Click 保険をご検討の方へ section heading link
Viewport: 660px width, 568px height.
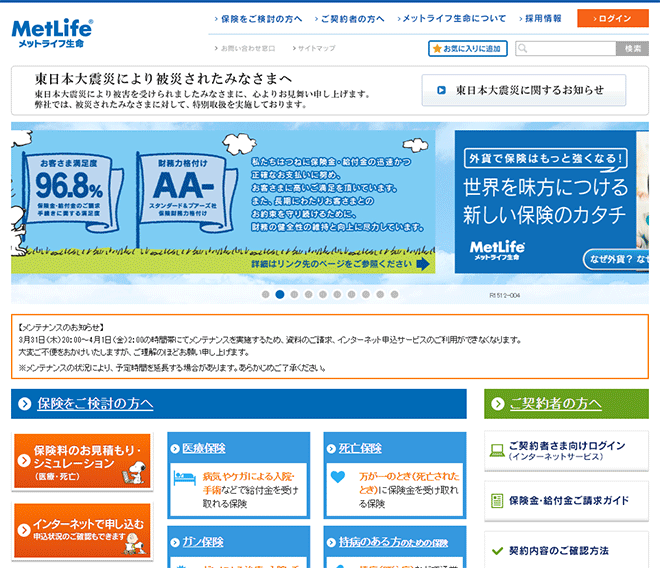click(x=95, y=403)
